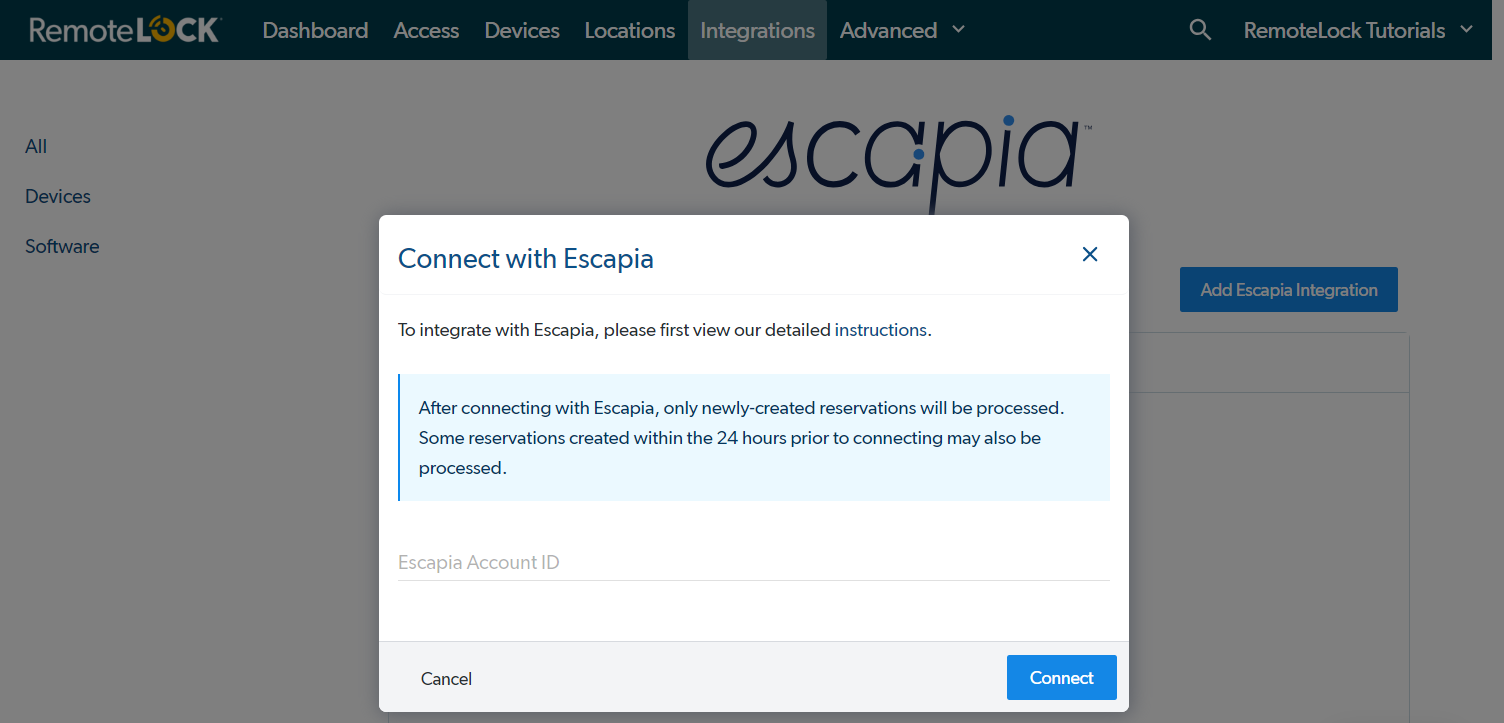Focus the Escapia Account ID field
Screen dimensions: 1504x723
click(753, 562)
